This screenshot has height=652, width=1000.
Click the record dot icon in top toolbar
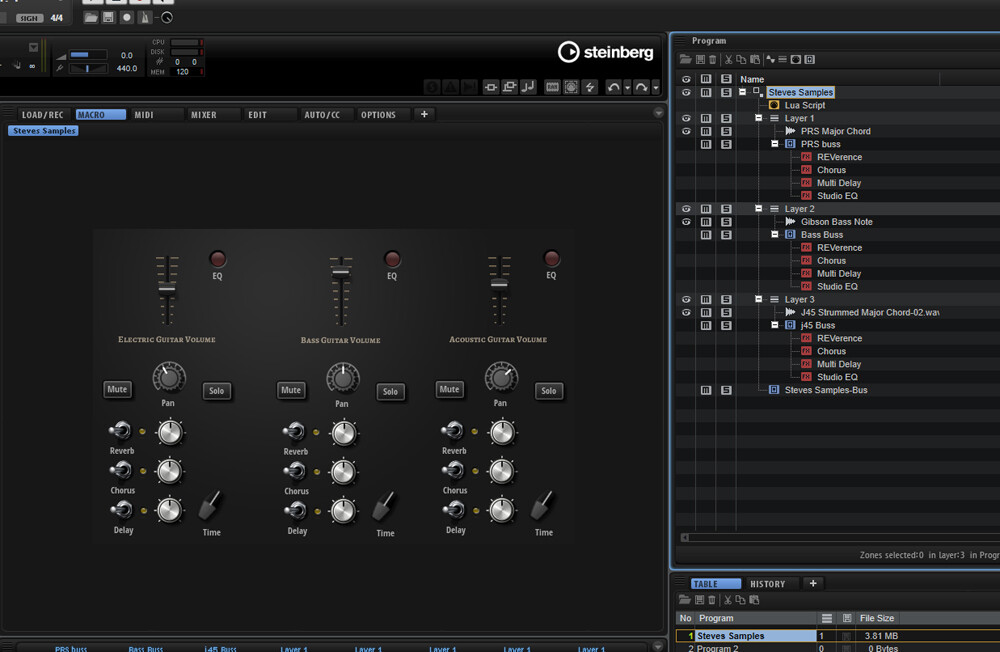[x=127, y=17]
